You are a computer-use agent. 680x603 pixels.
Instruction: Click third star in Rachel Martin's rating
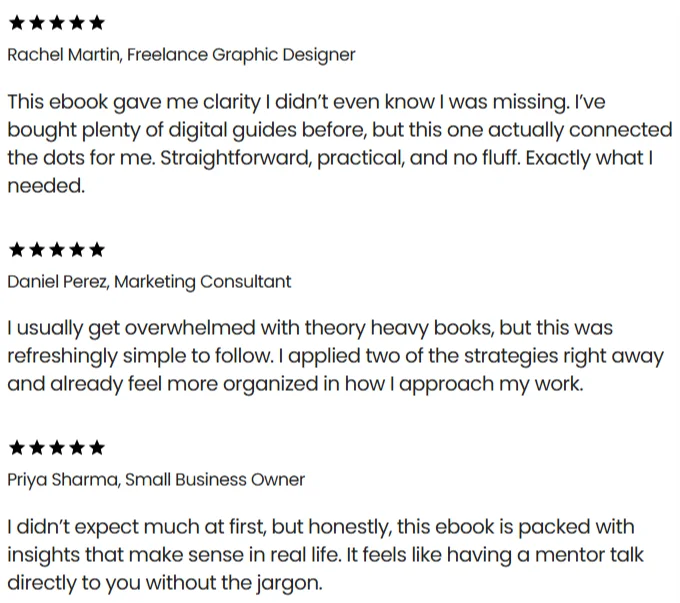pyautogui.click(x=56, y=23)
